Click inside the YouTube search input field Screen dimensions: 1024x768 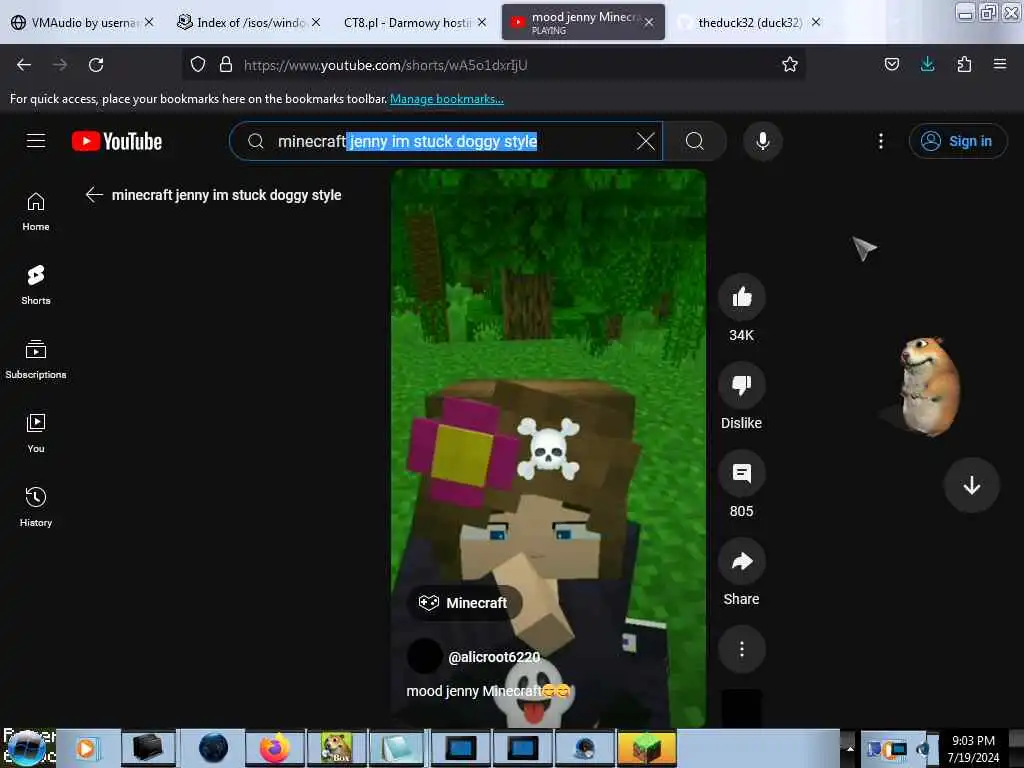coord(444,141)
